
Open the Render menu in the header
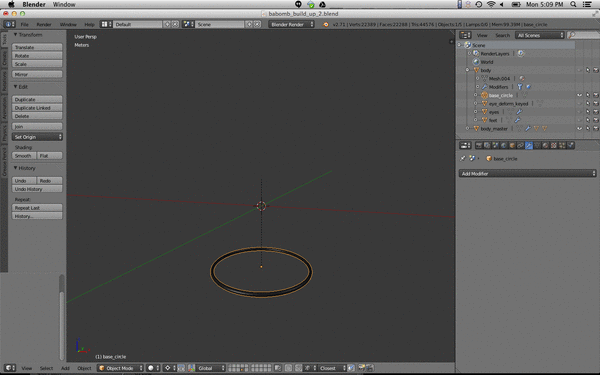point(44,24)
